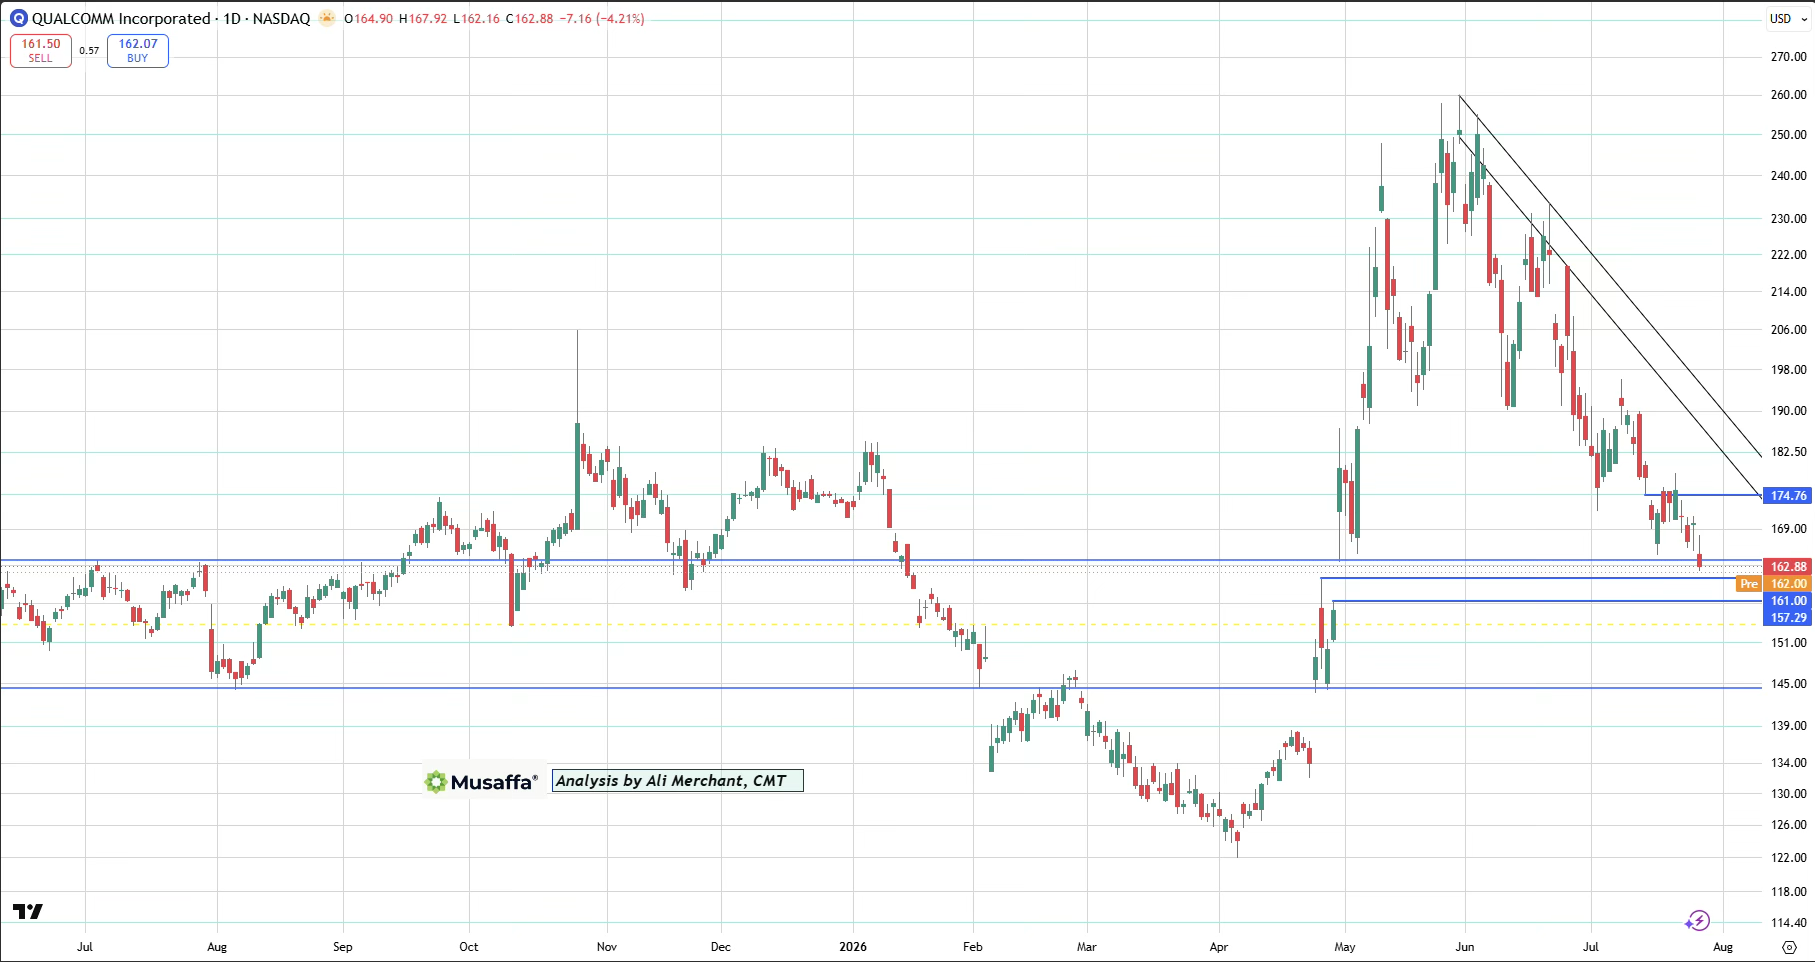Click 250.00 on the price scale

(x=1789, y=135)
